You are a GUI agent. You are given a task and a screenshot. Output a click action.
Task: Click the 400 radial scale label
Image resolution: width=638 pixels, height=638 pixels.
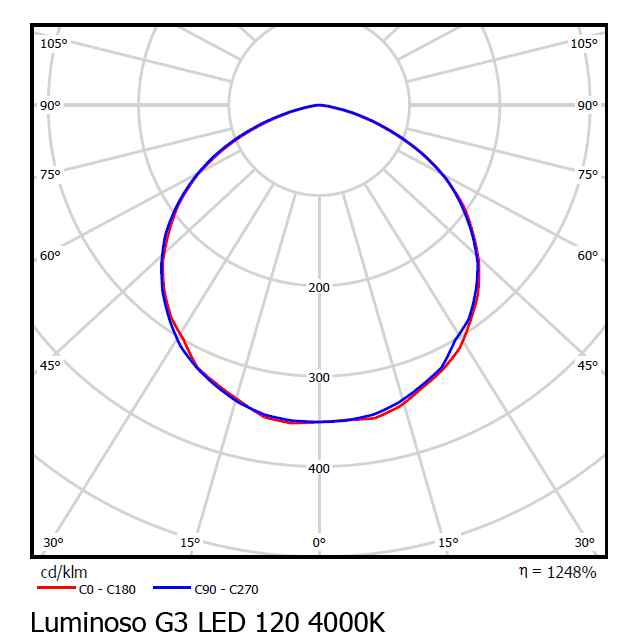(319, 468)
